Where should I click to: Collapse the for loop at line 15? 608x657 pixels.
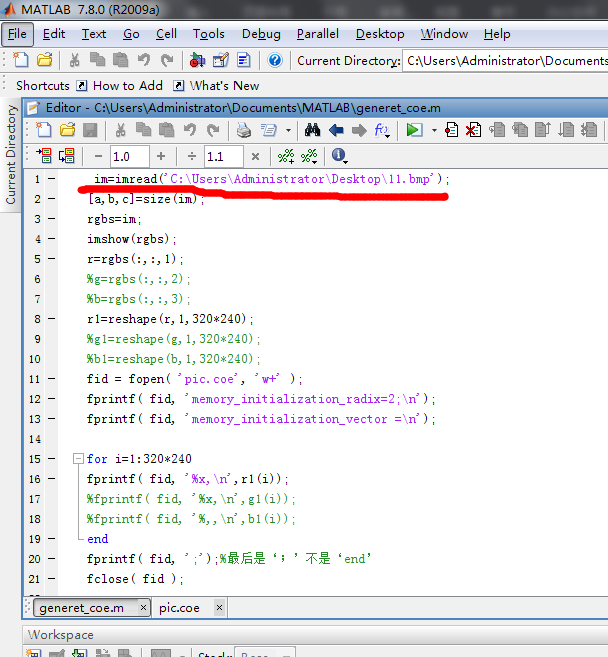point(78,458)
